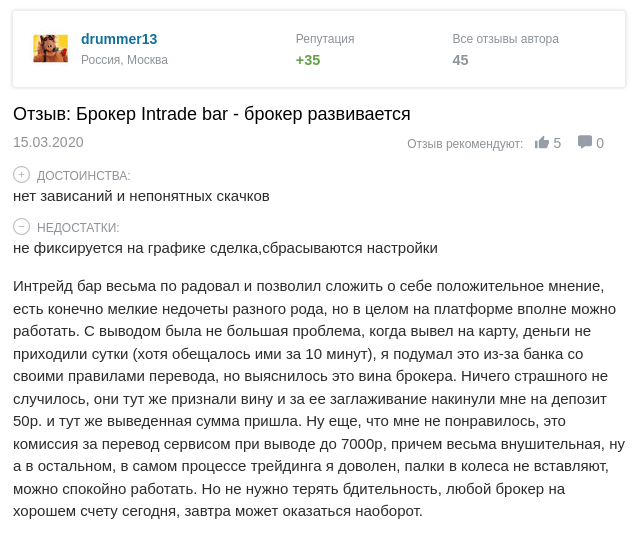The height and width of the screenshot is (533, 634).
Task: Open all author reviews count 45
Action: [x=460, y=60]
